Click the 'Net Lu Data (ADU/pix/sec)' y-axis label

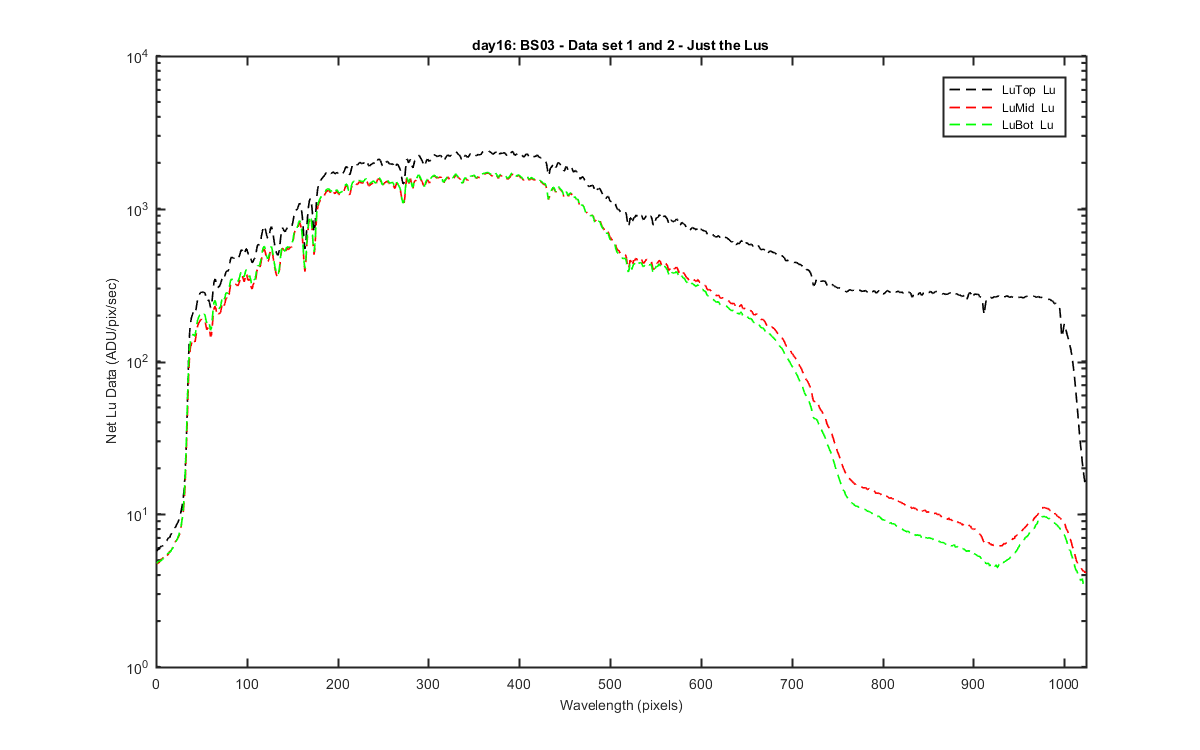point(113,362)
